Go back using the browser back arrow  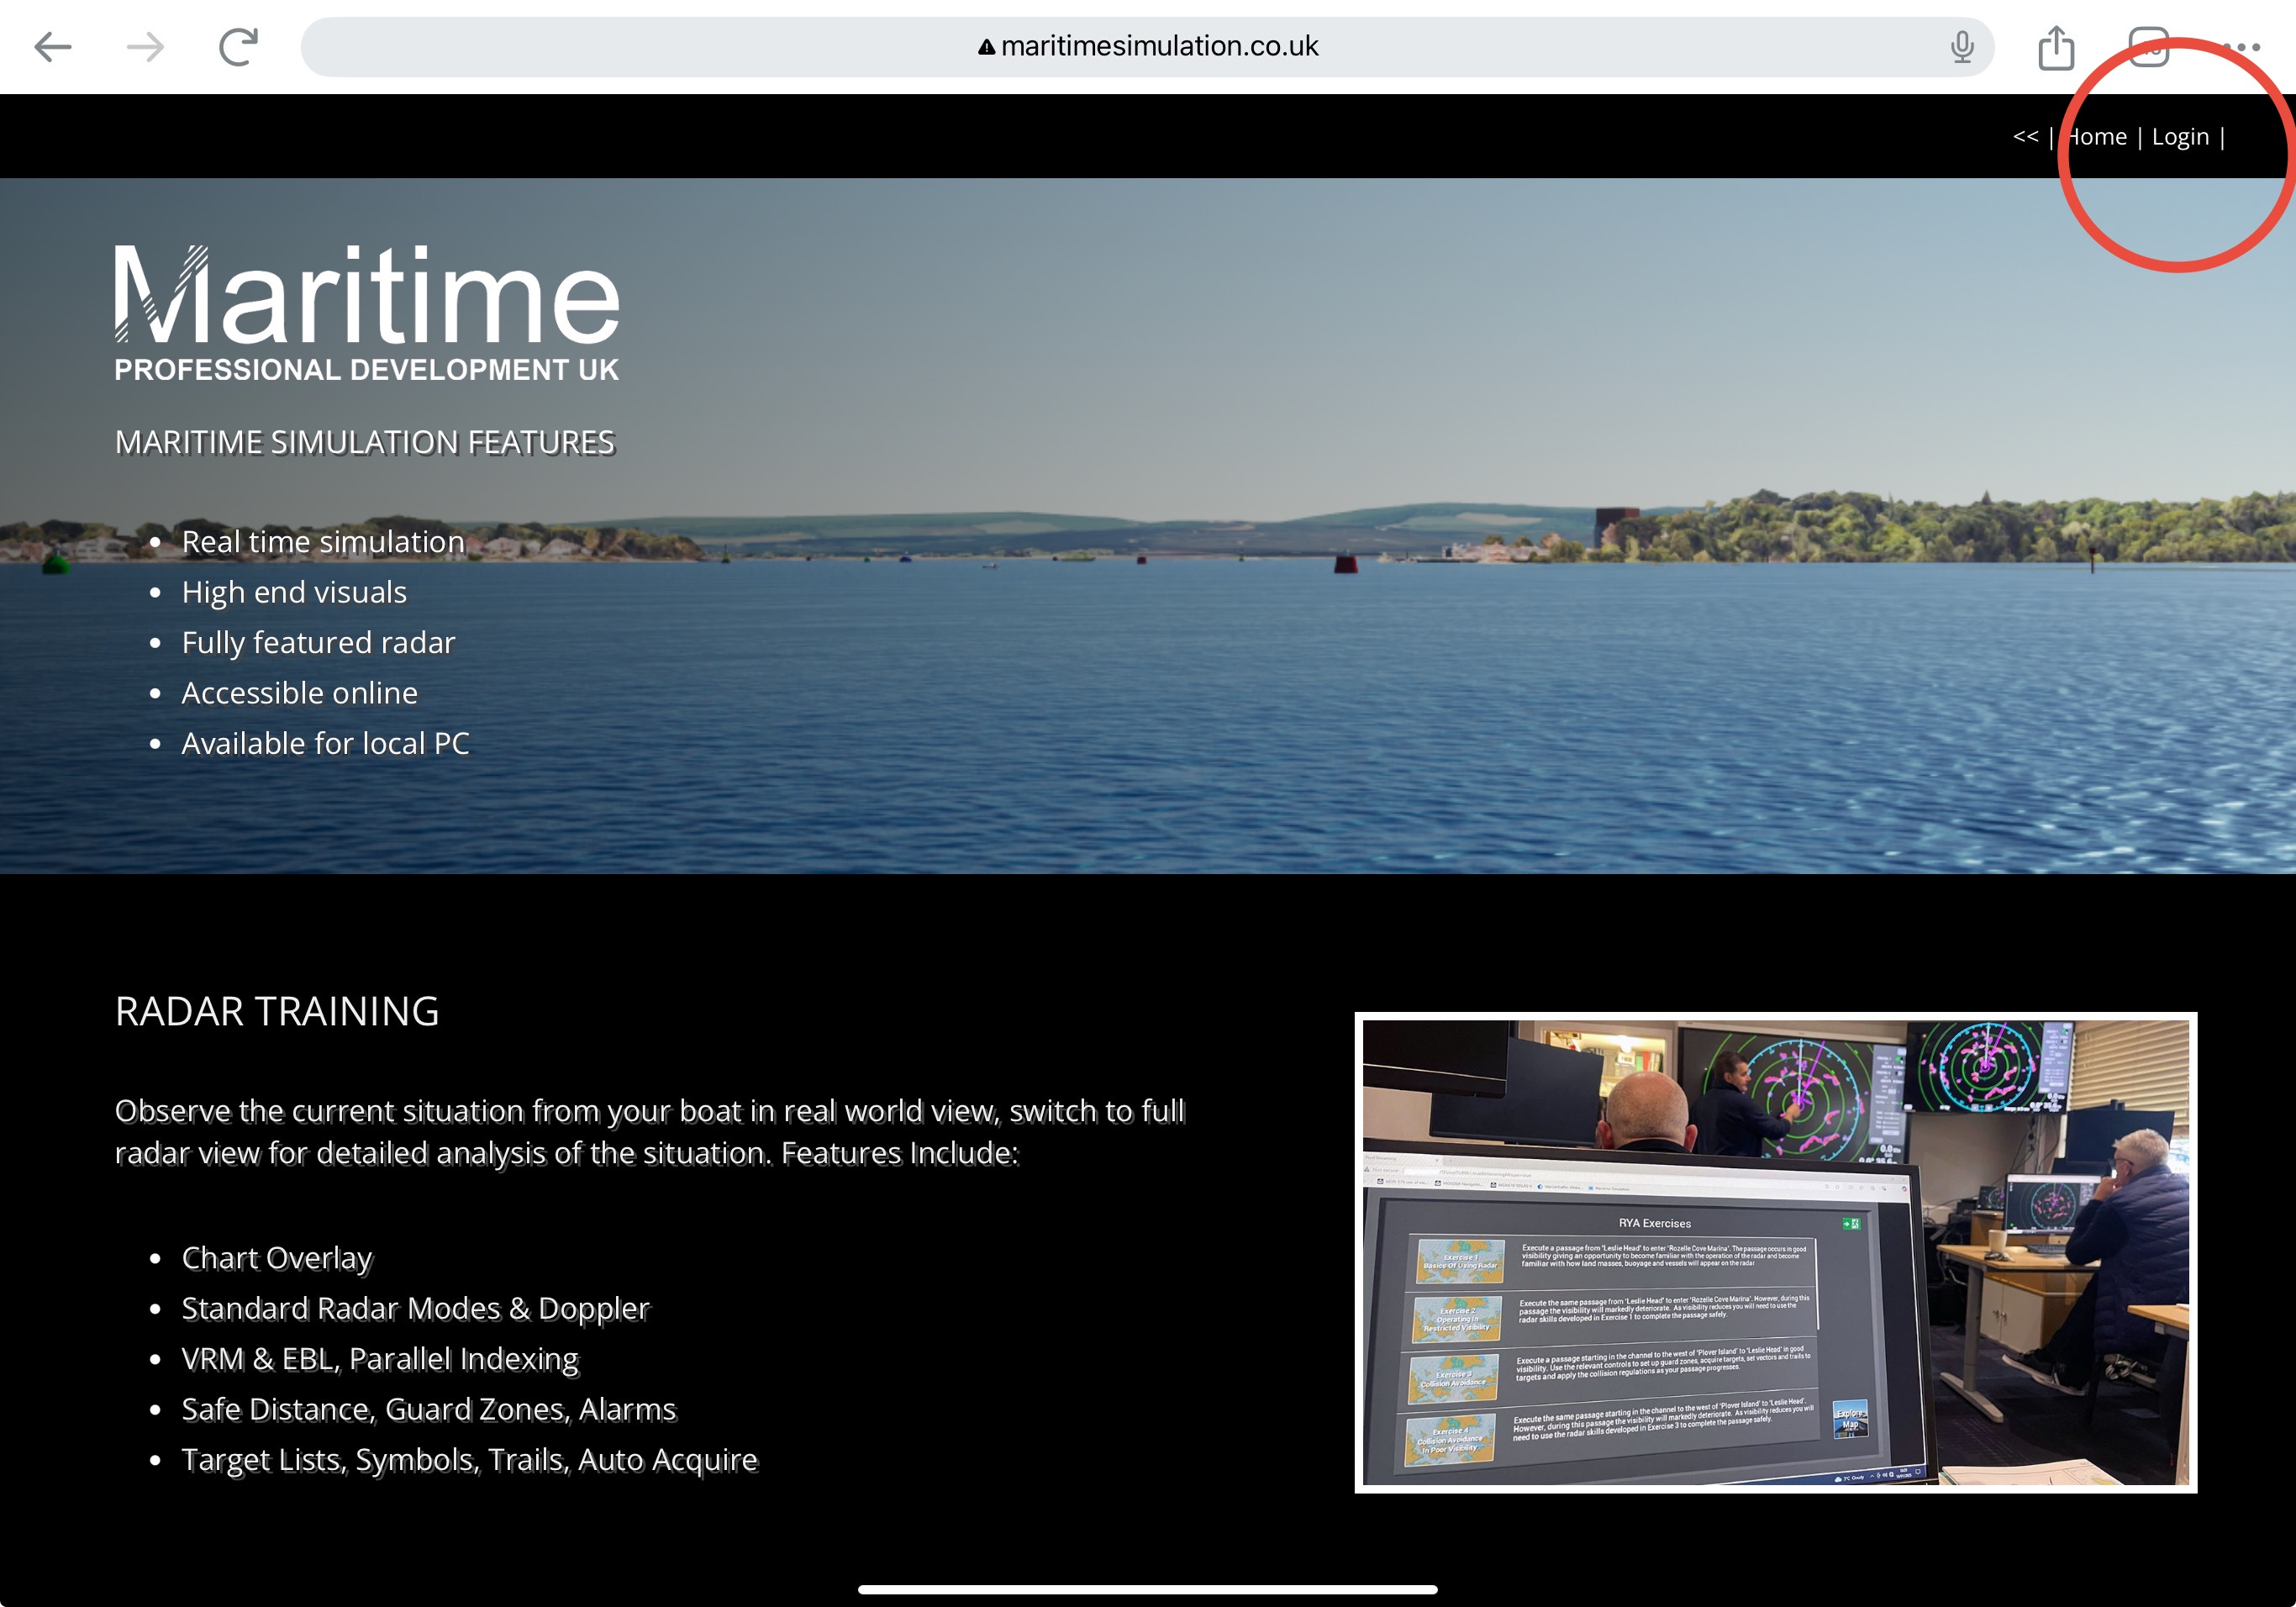52,47
